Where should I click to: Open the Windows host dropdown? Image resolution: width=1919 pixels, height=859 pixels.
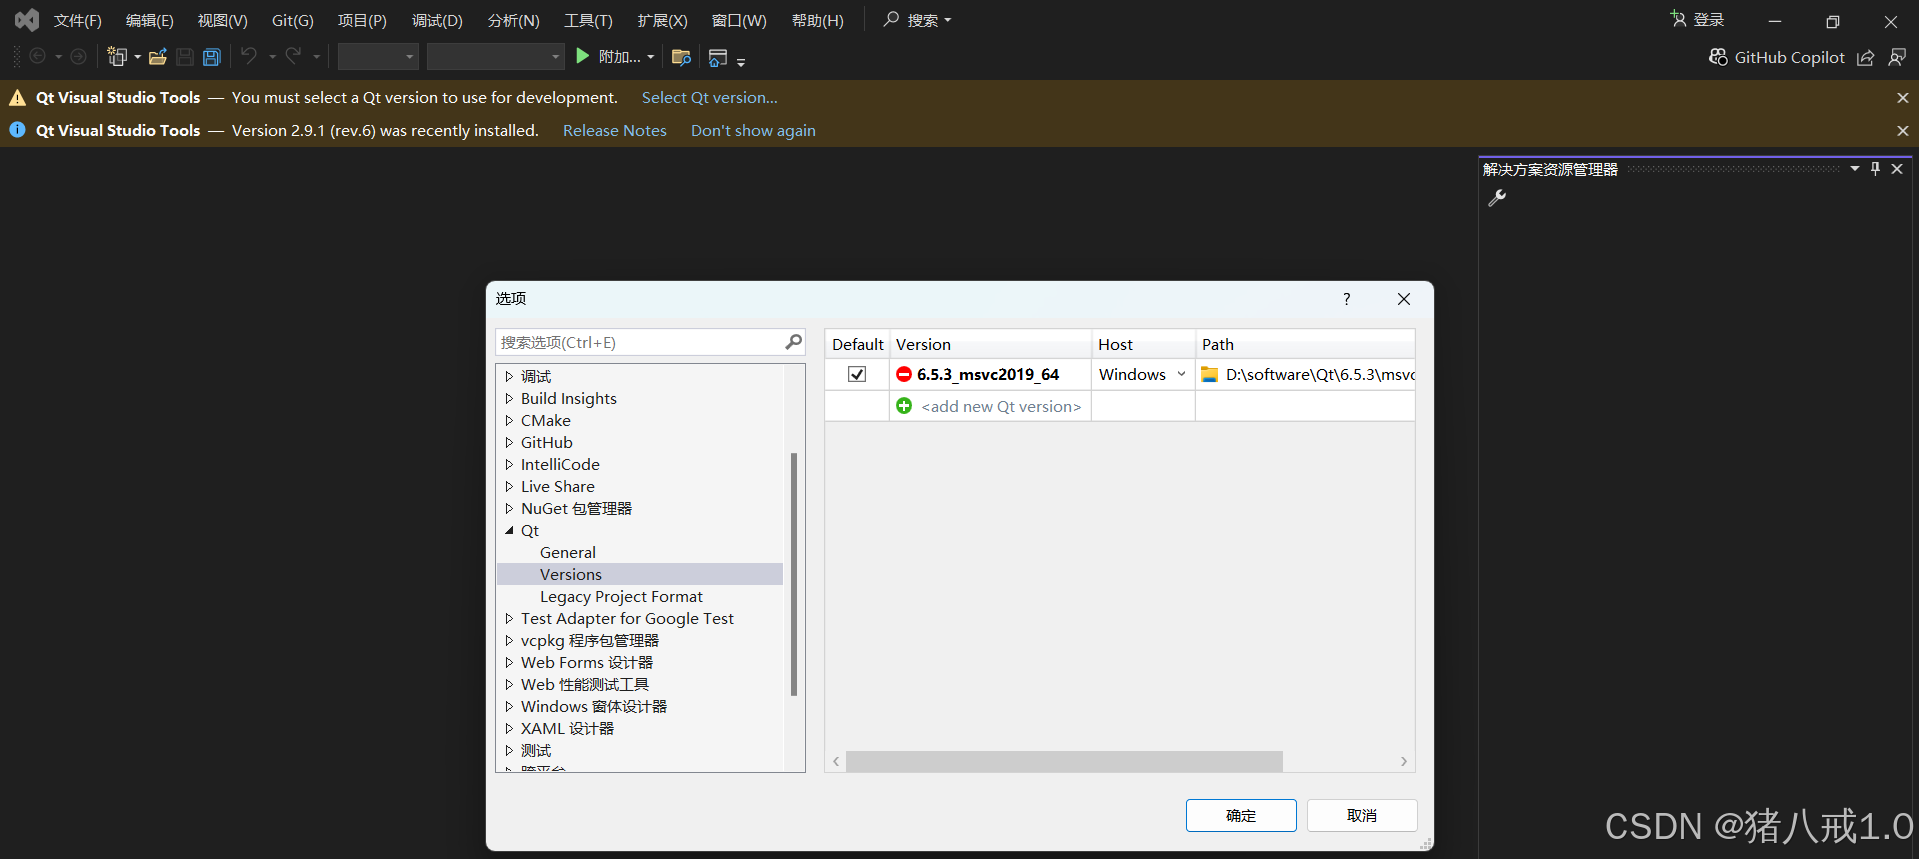(1181, 374)
